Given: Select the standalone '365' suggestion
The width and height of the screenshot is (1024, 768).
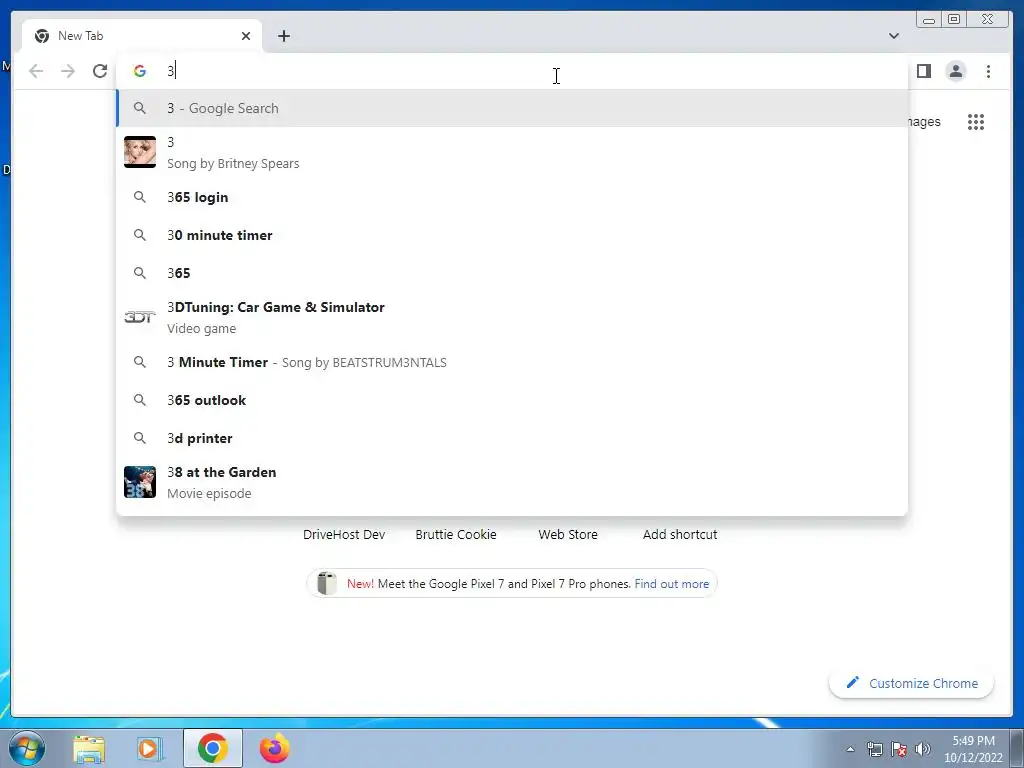Looking at the screenshot, I should pyautogui.click(x=512, y=273).
